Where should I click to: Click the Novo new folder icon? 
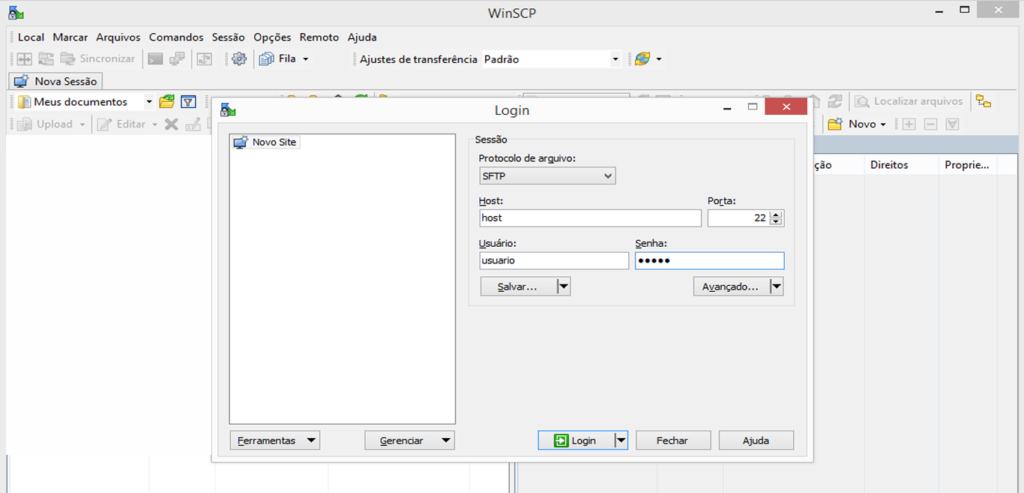pyautogui.click(x=835, y=124)
